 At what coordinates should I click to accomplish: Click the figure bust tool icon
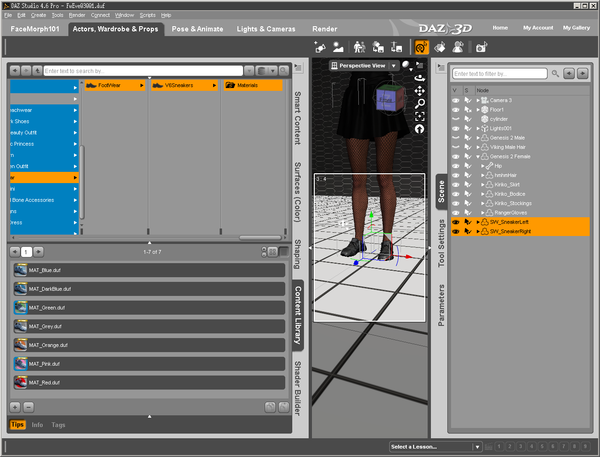pyautogui.click(x=458, y=47)
